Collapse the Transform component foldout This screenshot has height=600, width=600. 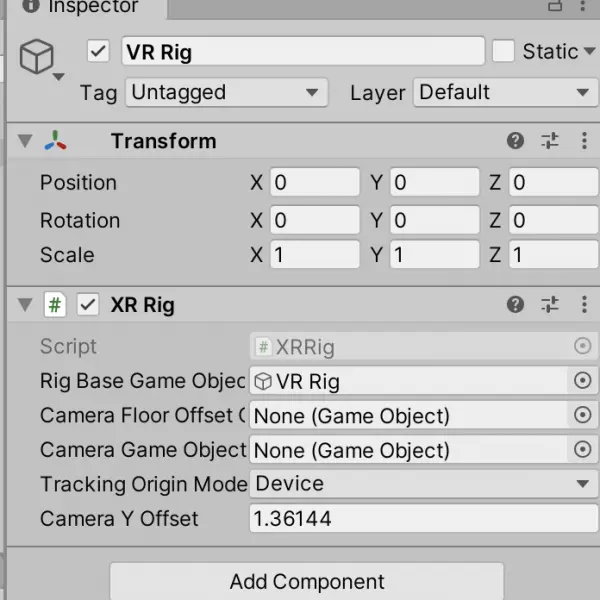(25, 141)
